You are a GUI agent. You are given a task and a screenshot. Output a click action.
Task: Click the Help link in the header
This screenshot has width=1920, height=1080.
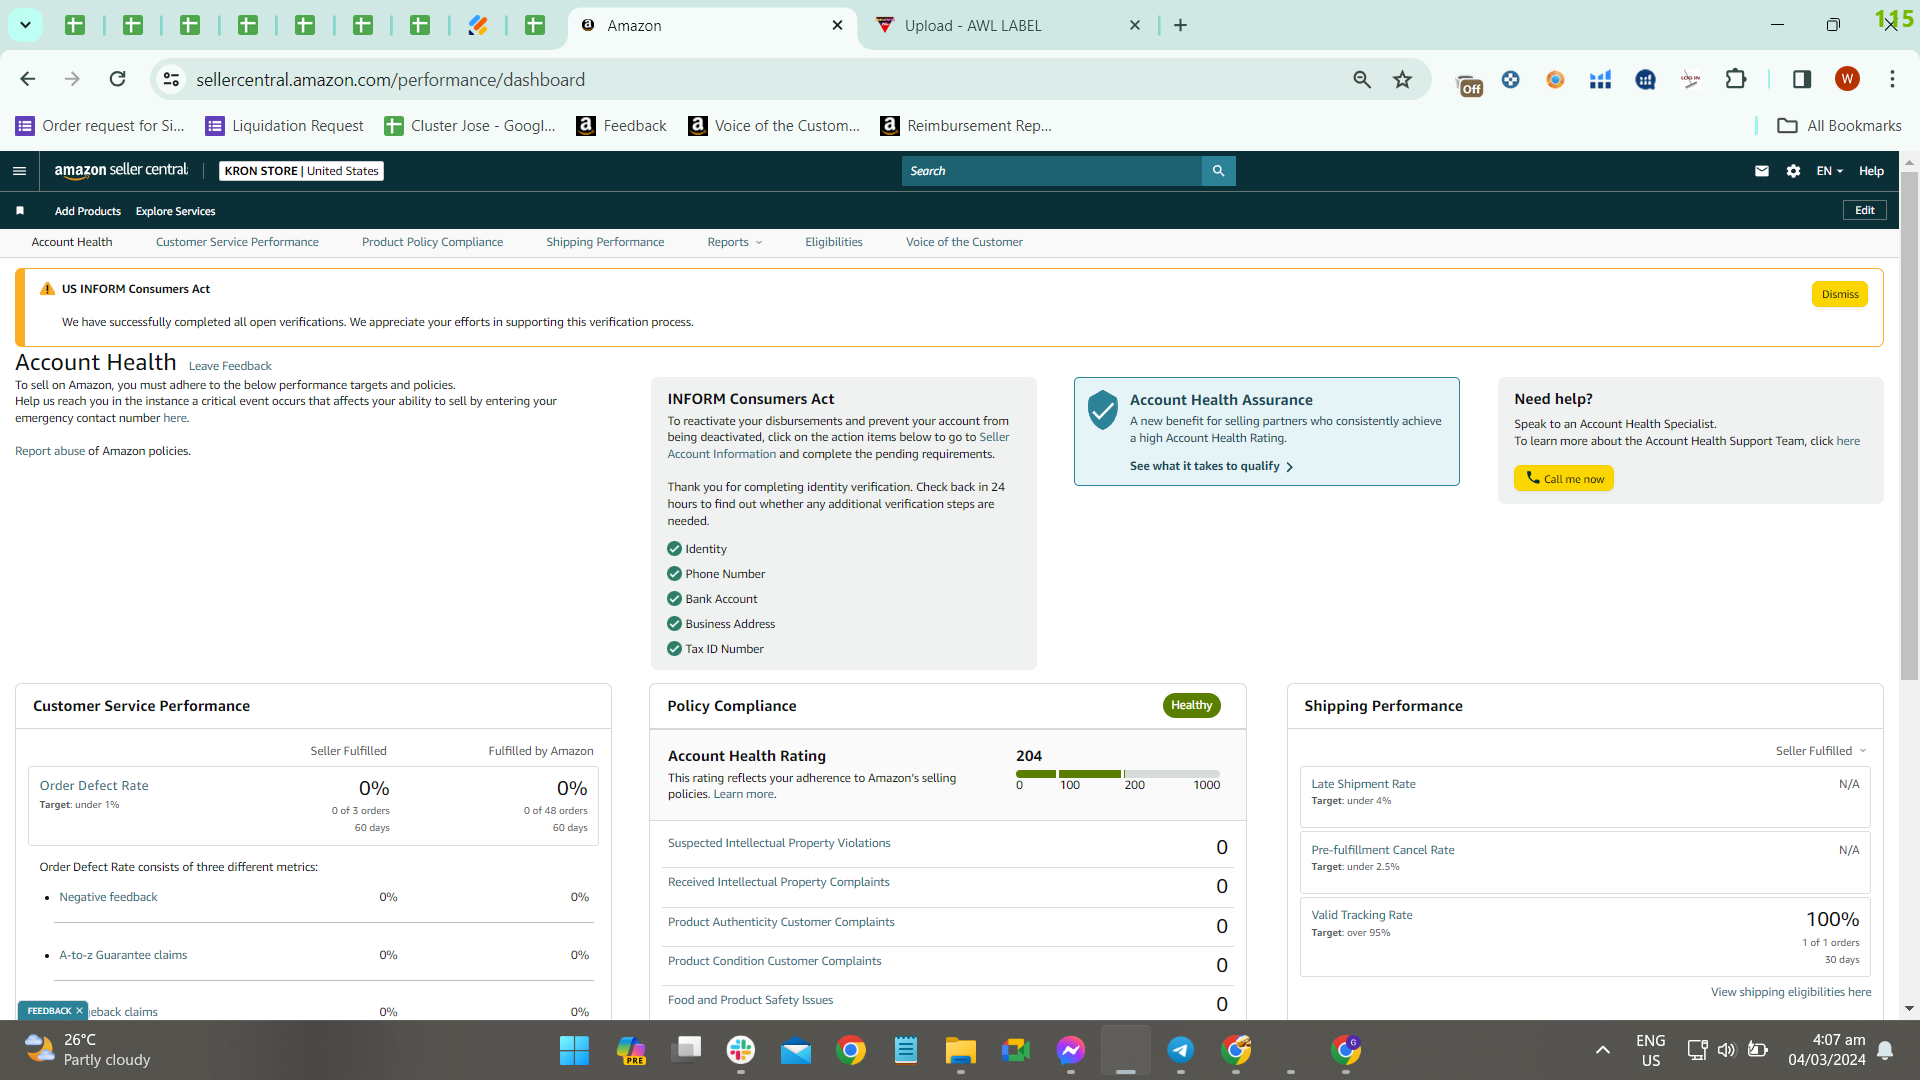1871,171
